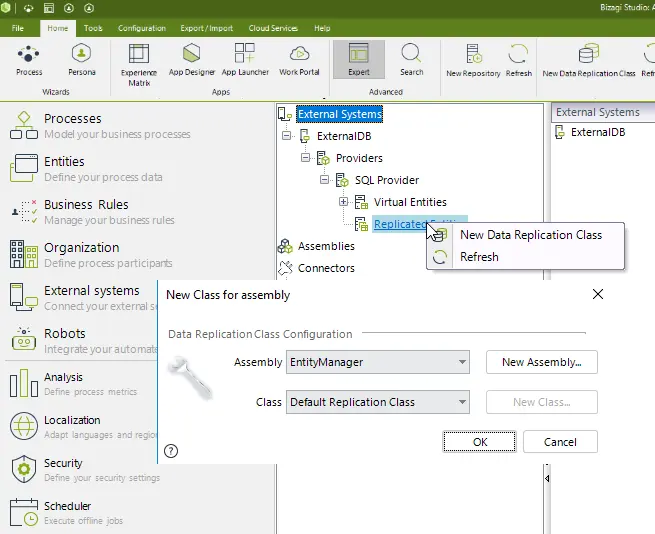Open the Analysis module
The image size is (655, 534).
[x=74, y=384]
